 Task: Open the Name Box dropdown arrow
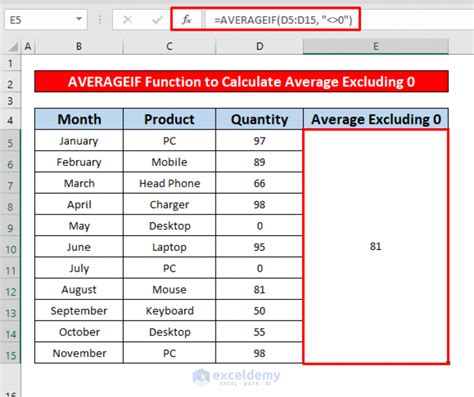click(79, 19)
